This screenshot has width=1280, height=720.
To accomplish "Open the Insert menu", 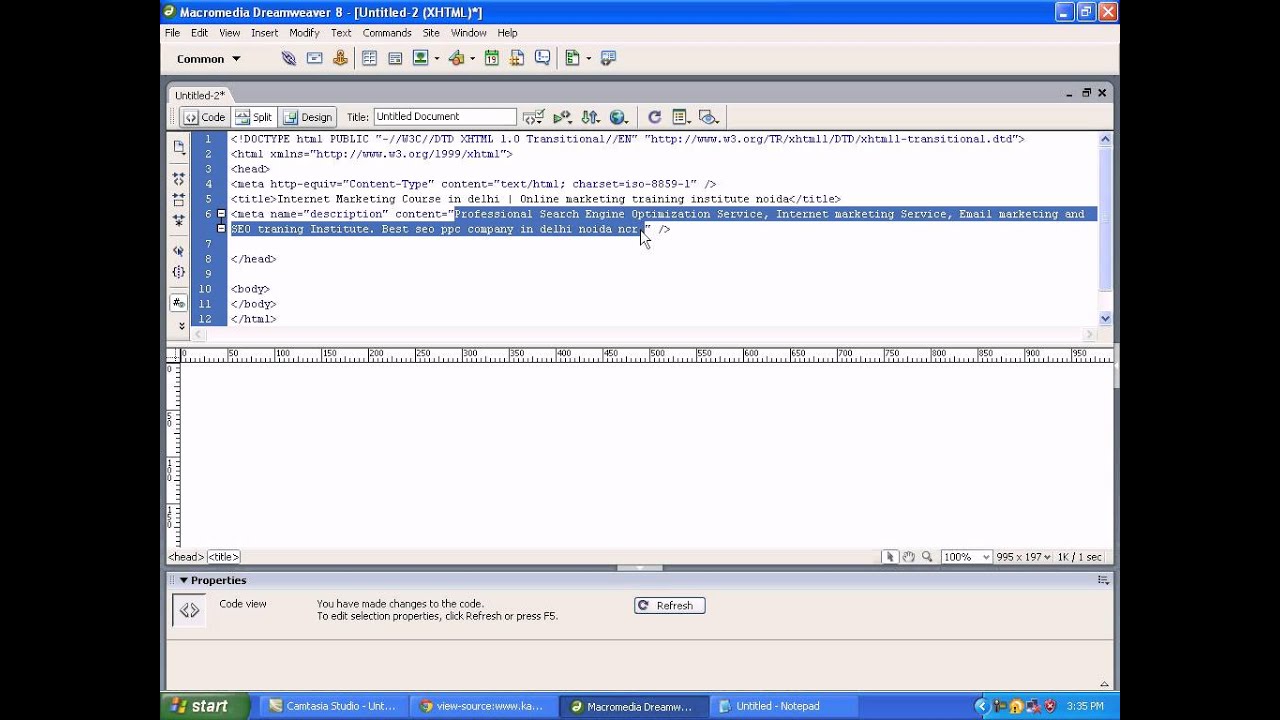I will (x=264, y=33).
